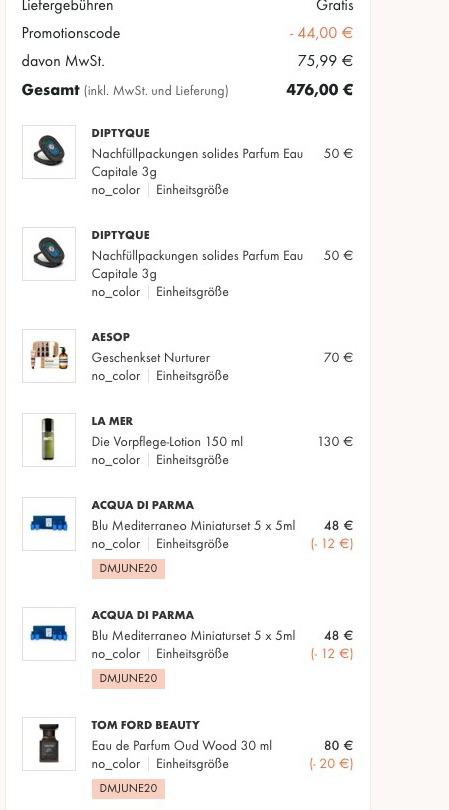Click Eau de Parfum Oud Wood 30 ml title
This screenshot has height=810, width=449.
181,745
